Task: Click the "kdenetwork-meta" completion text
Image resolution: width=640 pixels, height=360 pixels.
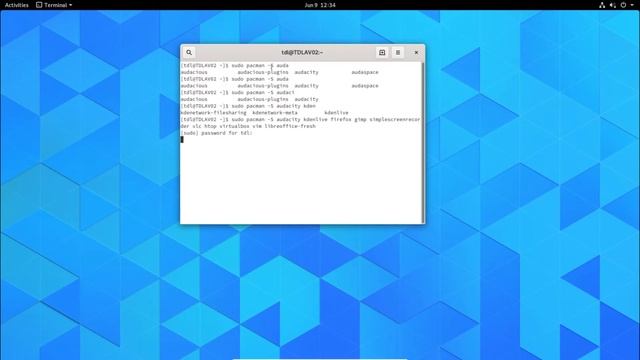Action: pos(275,113)
